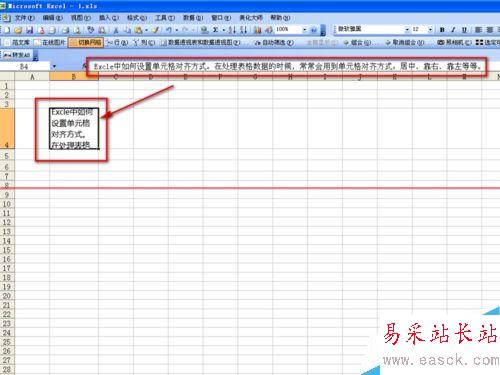
Task: Toggle Bold formatting
Action: coord(442,30)
